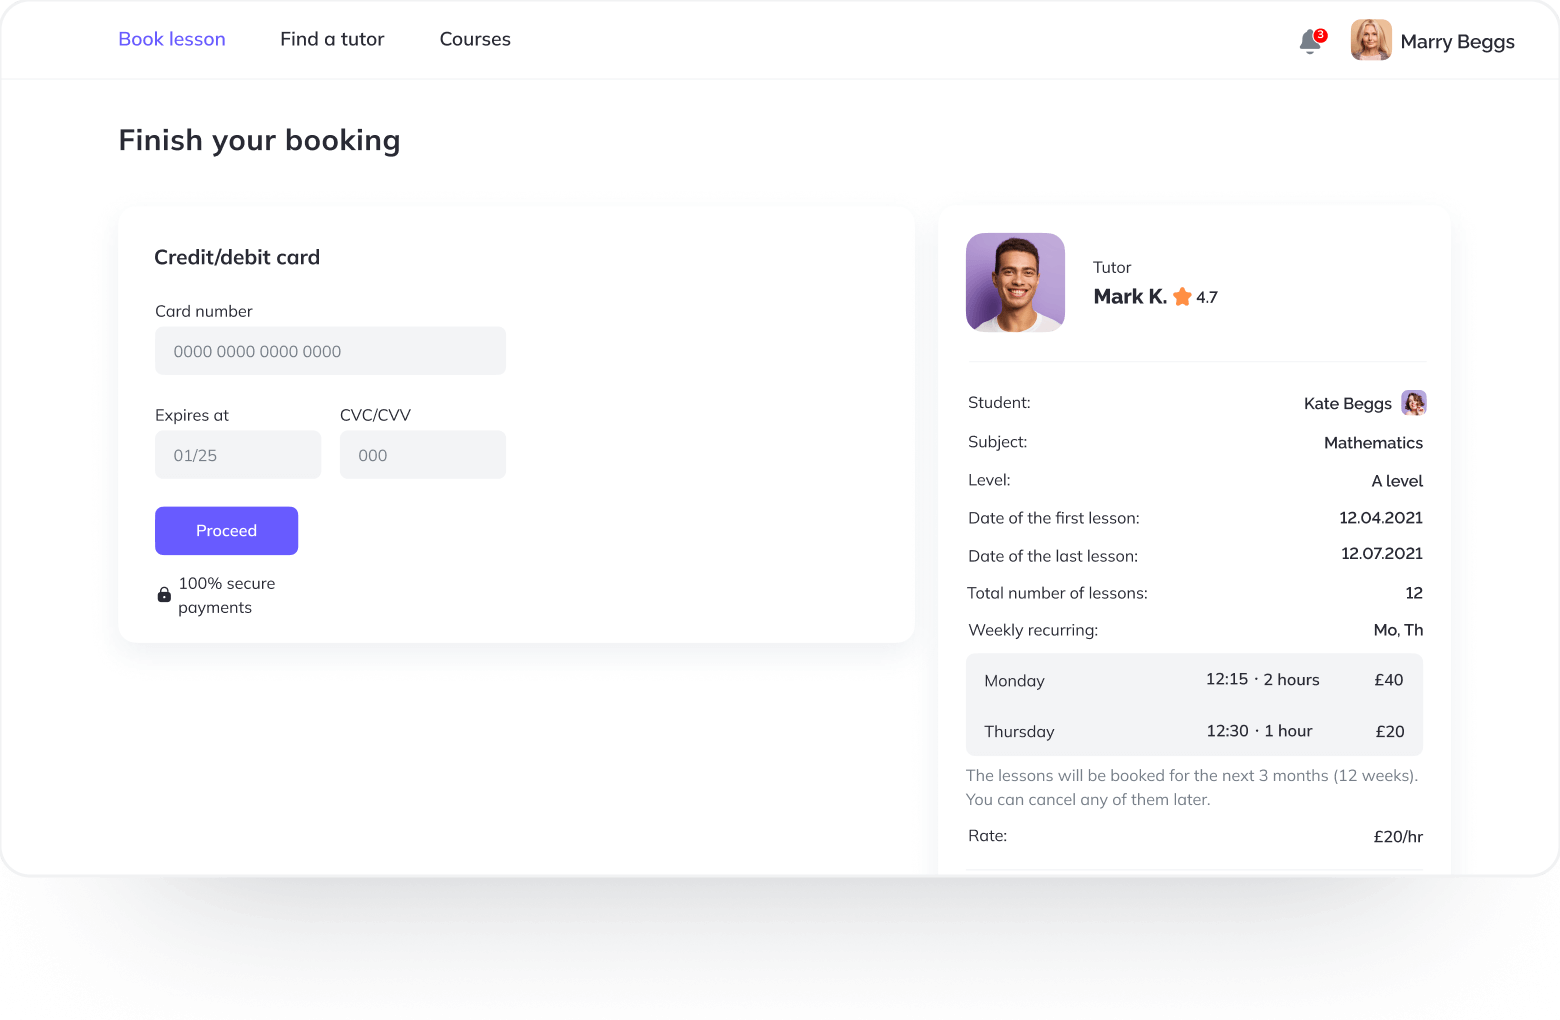Click the Finish your booking heading
The width and height of the screenshot is (1560, 1020).
259,140
